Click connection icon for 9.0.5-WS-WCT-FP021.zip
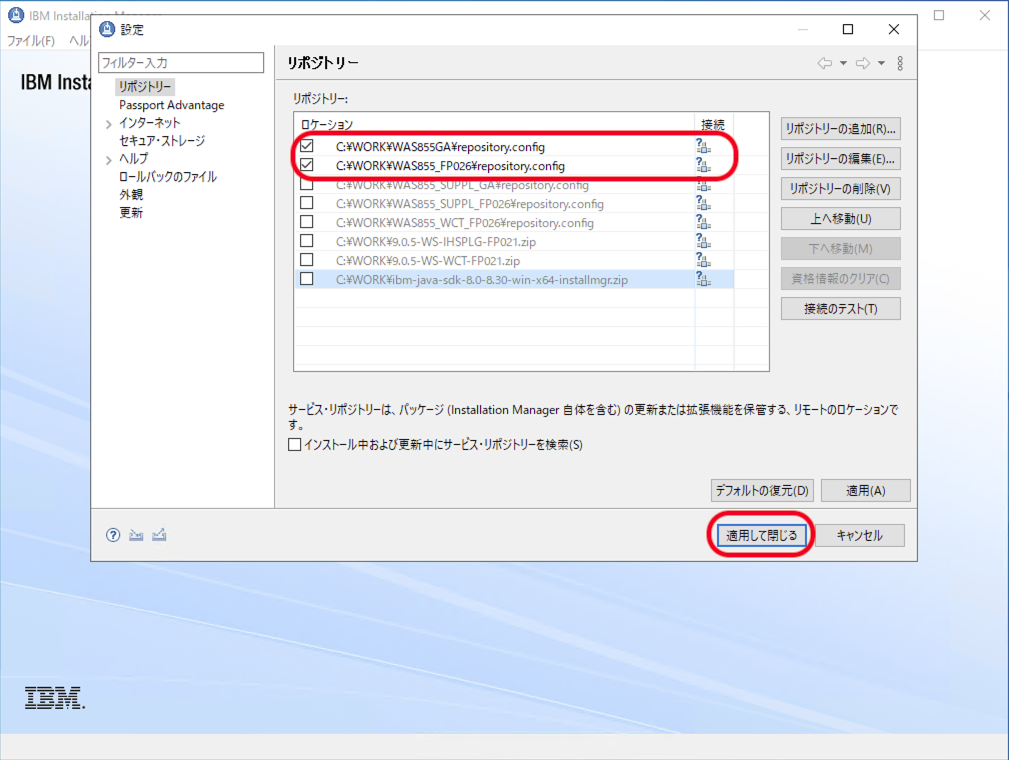 (x=703, y=261)
